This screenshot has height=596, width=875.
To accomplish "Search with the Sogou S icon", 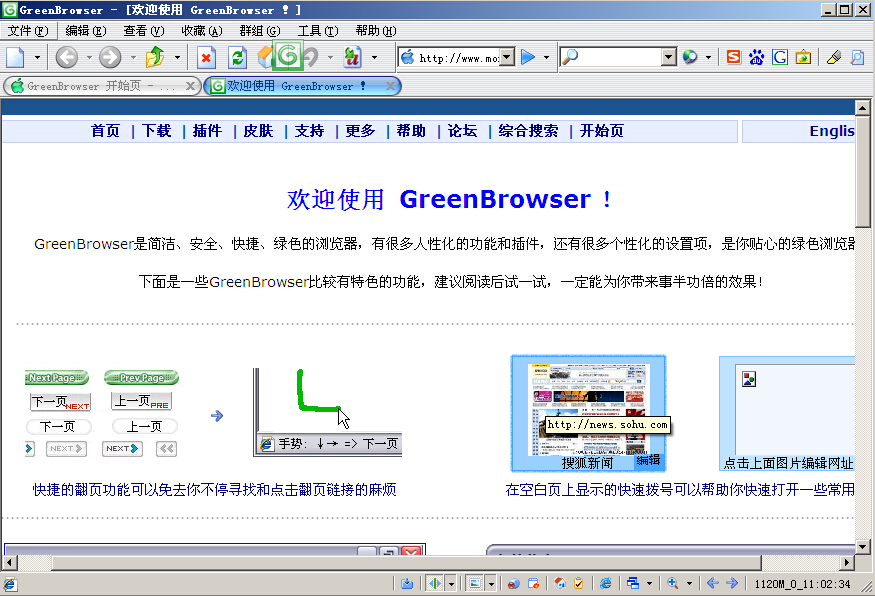I will 733,57.
